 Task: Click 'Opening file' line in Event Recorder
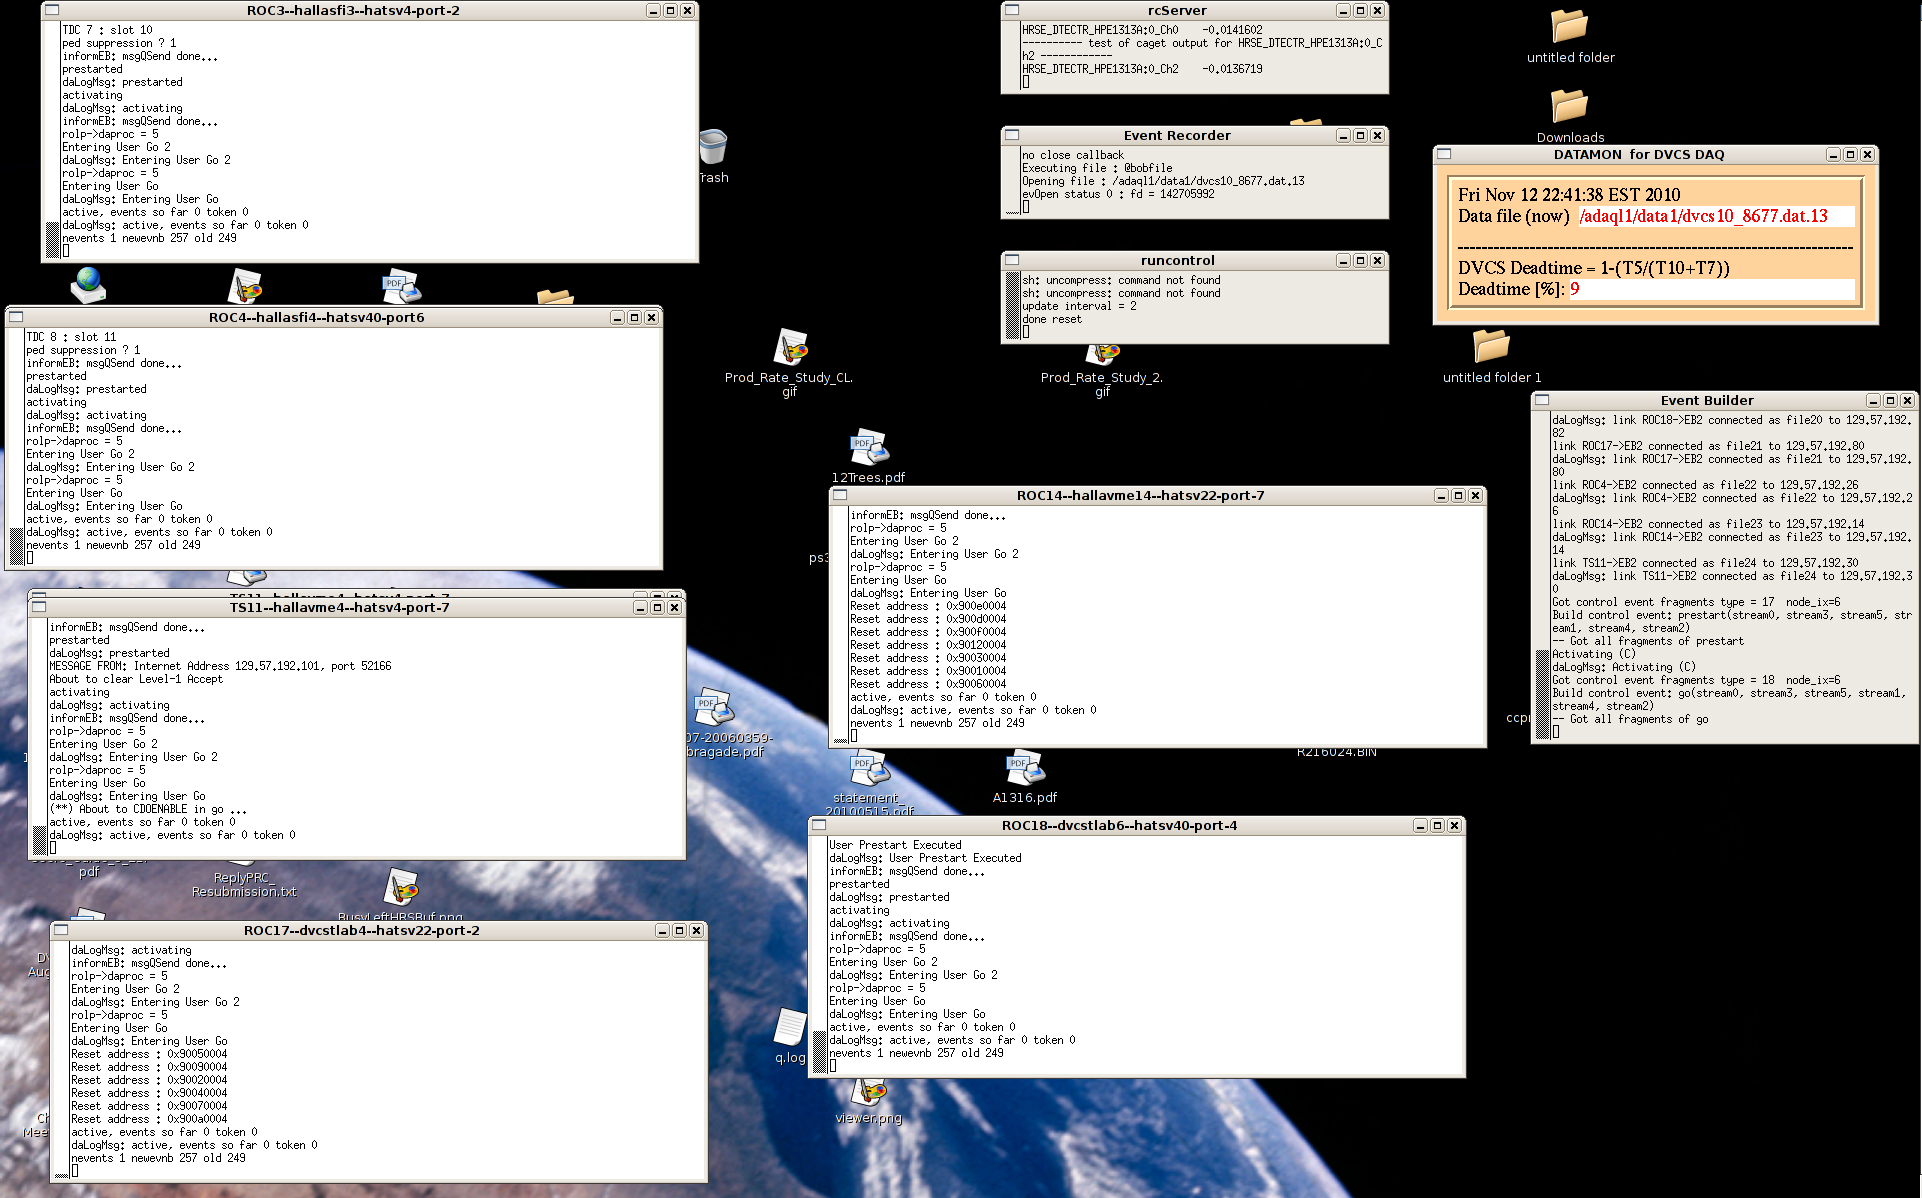(1163, 181)
